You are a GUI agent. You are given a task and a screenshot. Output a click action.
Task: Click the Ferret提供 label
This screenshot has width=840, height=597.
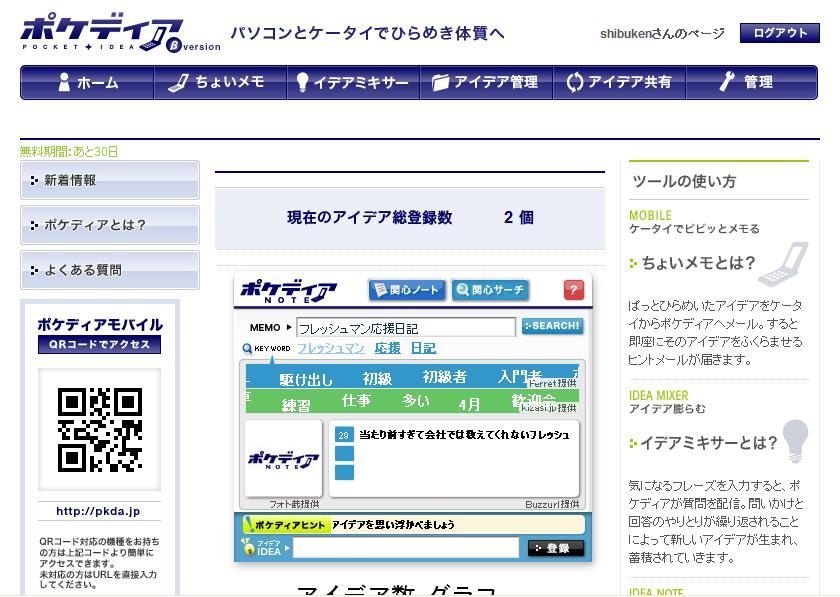[552, 383]
